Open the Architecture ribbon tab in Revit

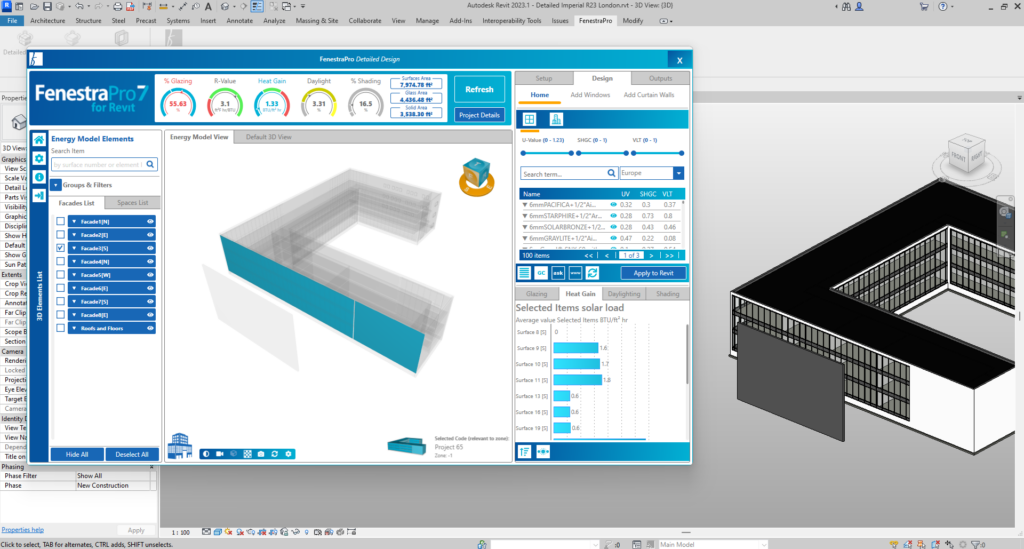tap(48, 21)
